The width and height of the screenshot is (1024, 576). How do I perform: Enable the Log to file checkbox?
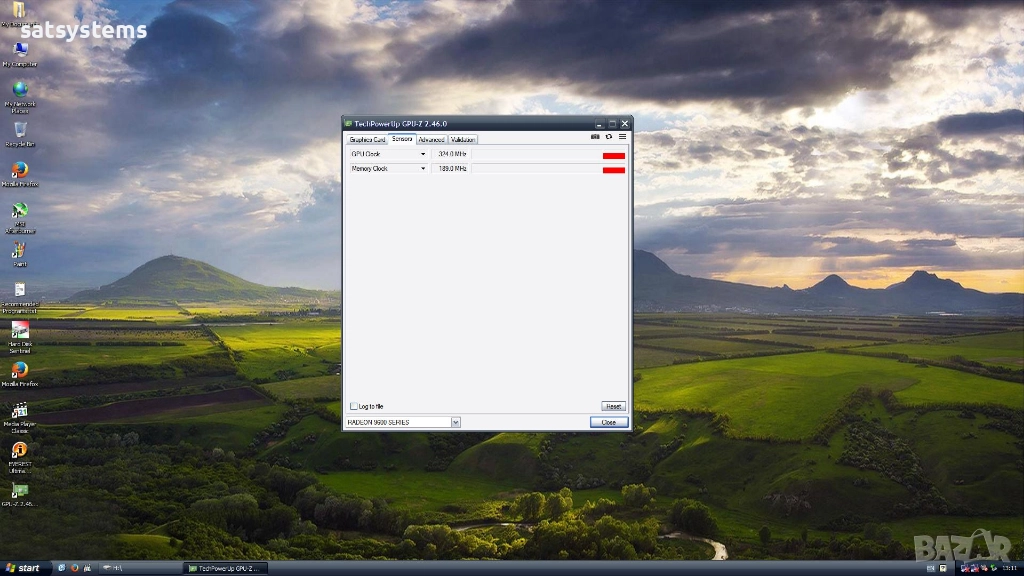pyautogui.click(x=354, y=406)
